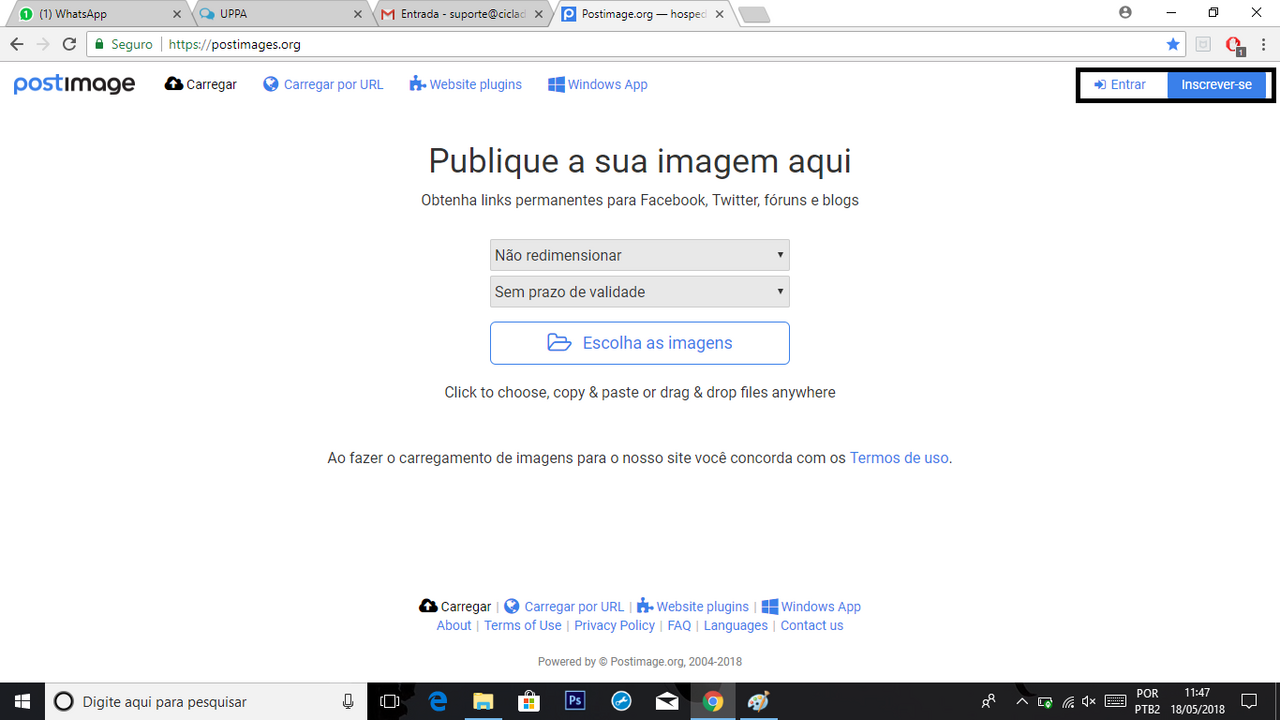Click the Windows logo by top Windows App

556,84
